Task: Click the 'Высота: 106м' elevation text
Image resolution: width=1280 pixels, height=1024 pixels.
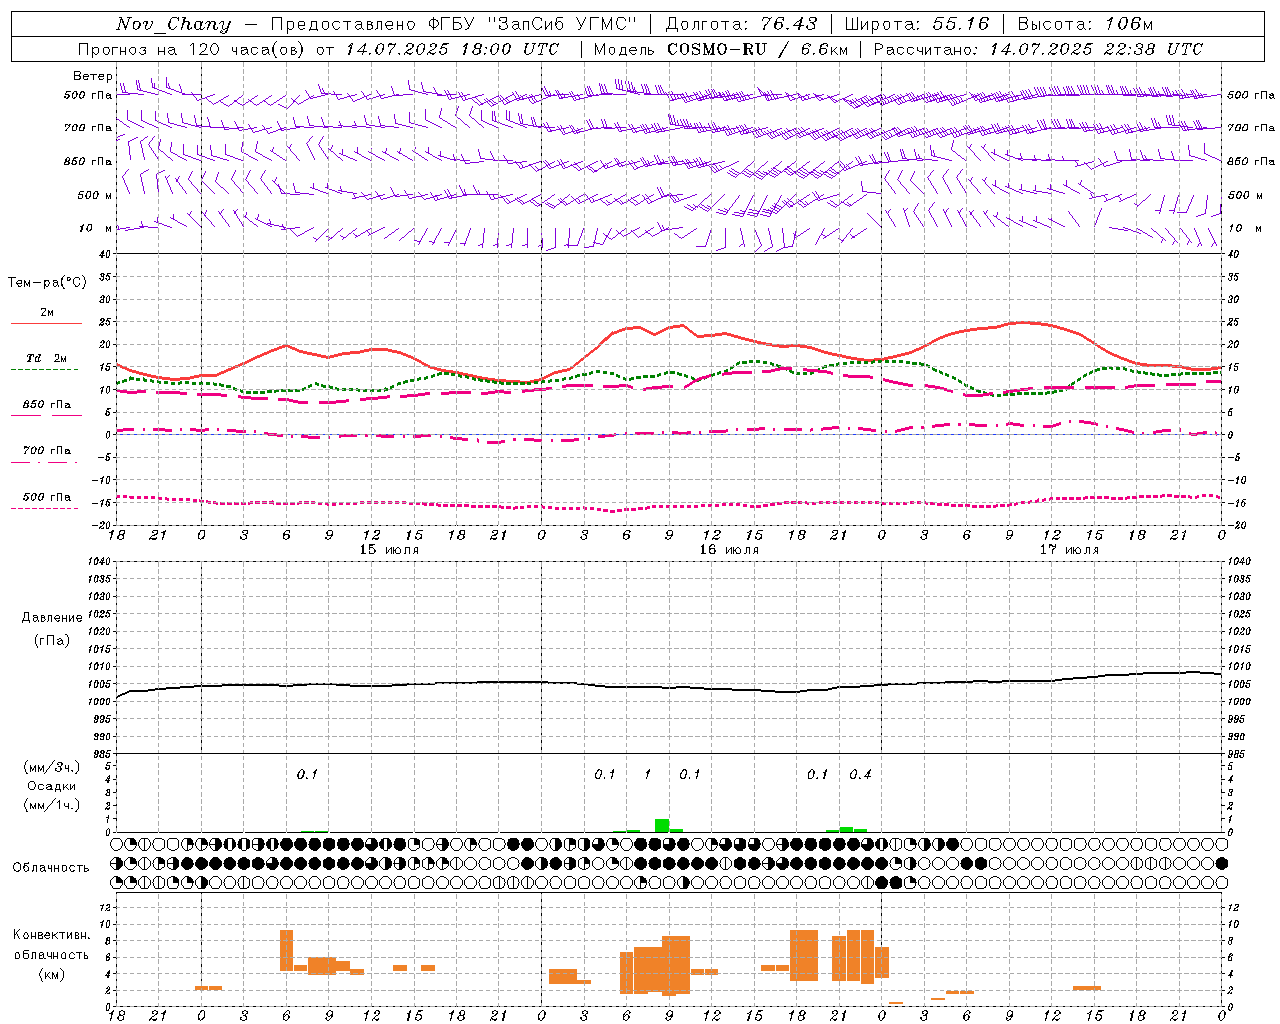Action: (x=1085, y=24)
